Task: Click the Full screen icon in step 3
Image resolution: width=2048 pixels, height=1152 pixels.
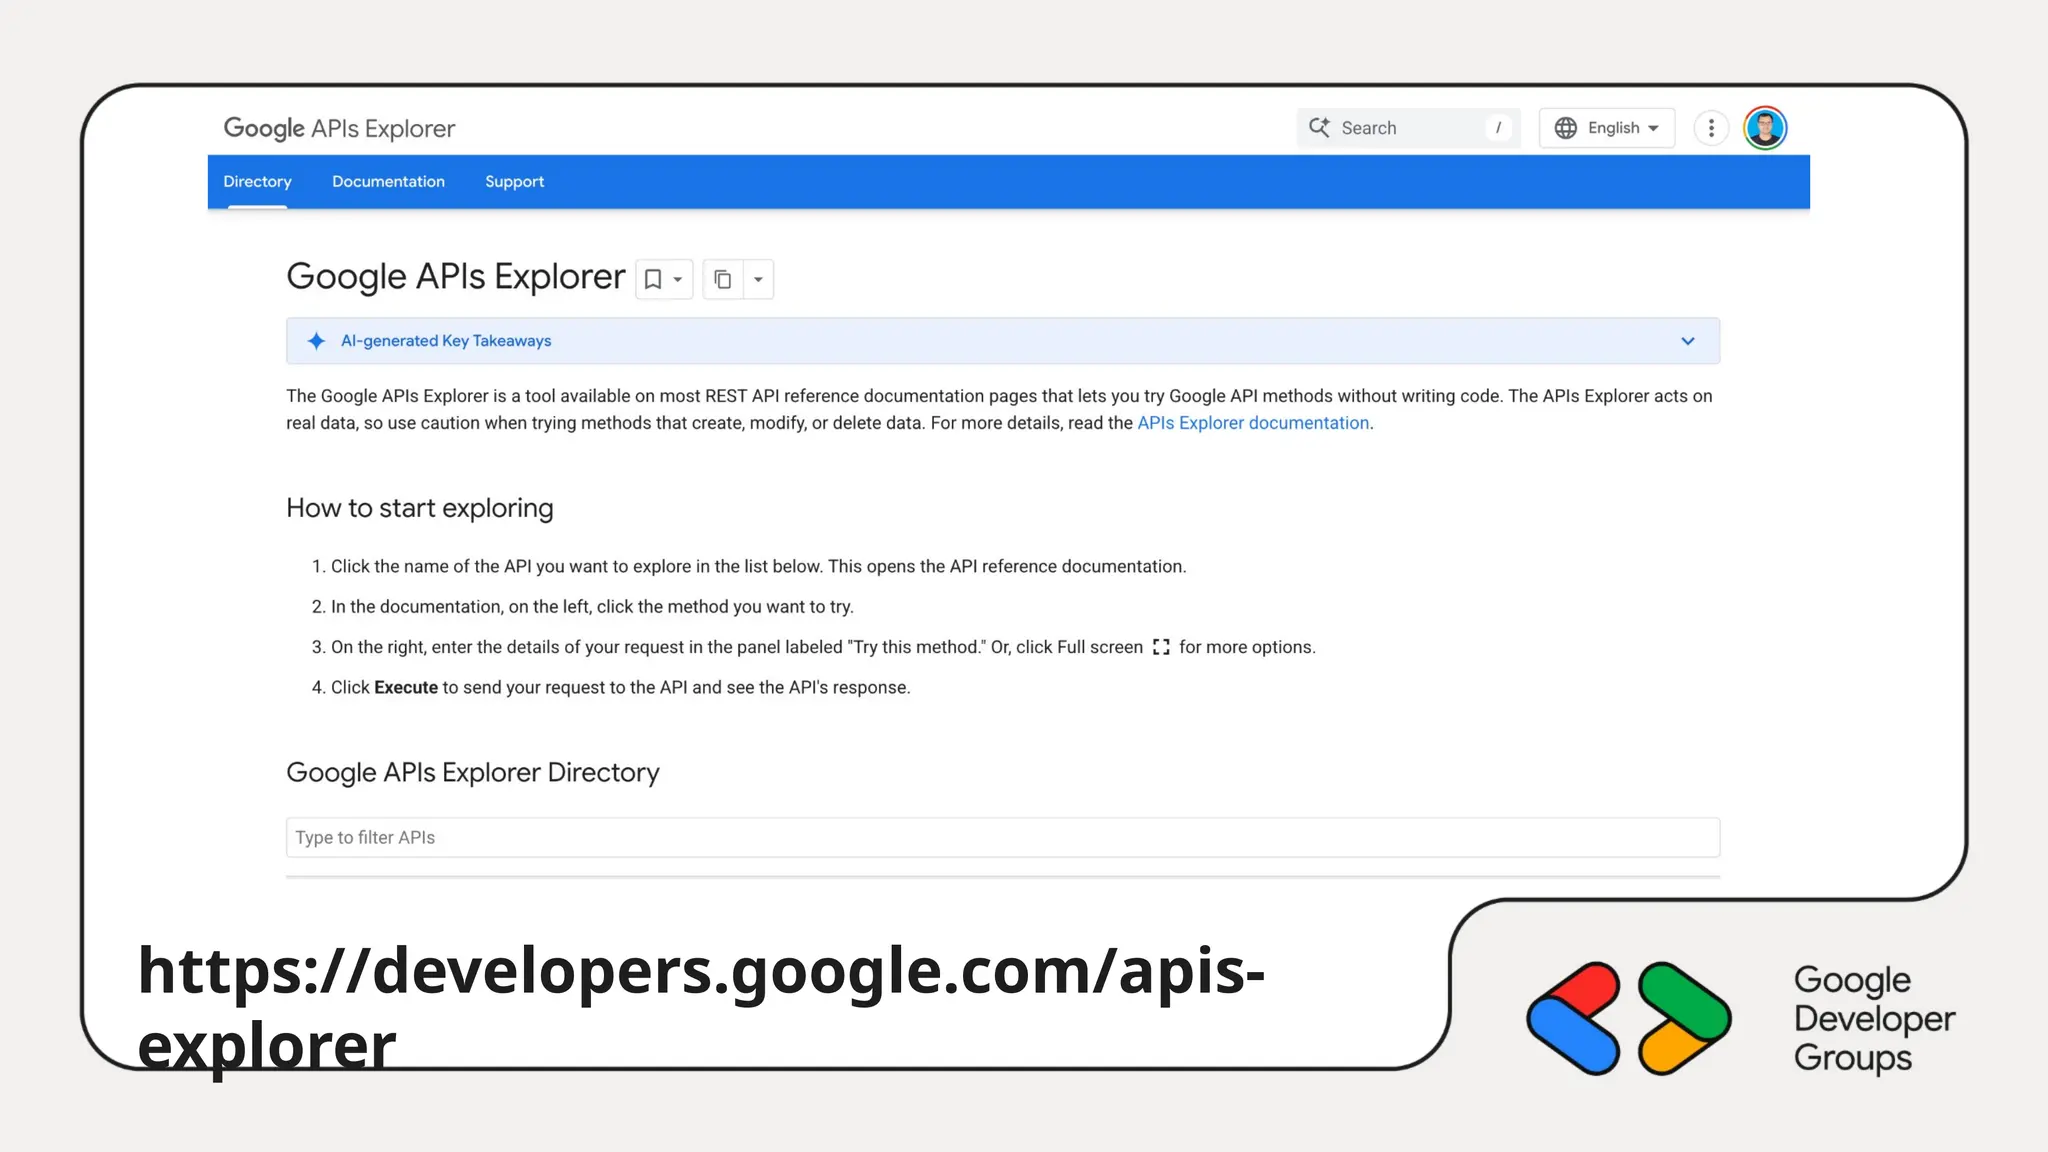Action: pyautogui.click(x=1161, y=647)
